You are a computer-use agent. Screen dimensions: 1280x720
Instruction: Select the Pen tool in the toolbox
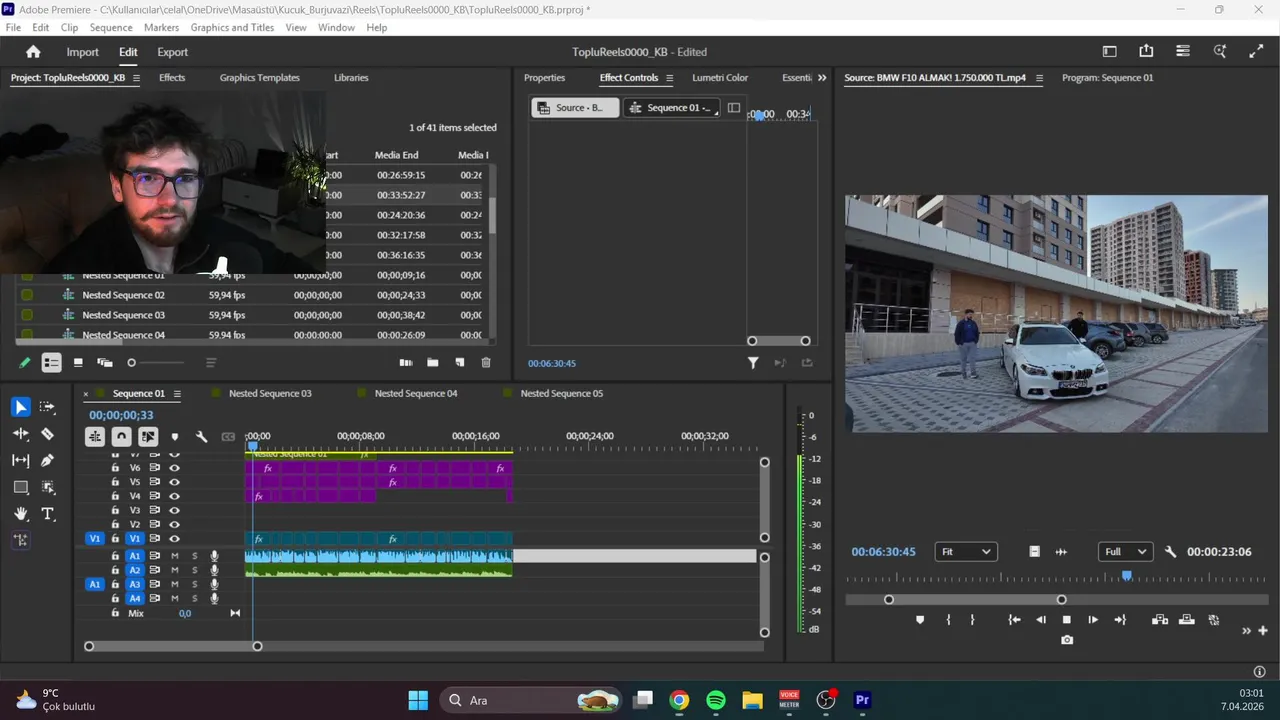pyautogui.click(x=47, y=460)
